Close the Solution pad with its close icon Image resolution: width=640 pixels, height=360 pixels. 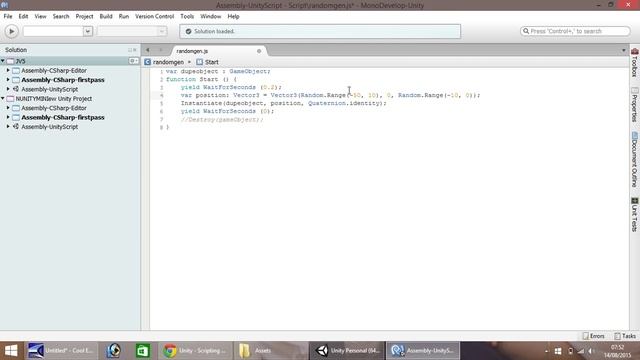[x=135, y=50]
